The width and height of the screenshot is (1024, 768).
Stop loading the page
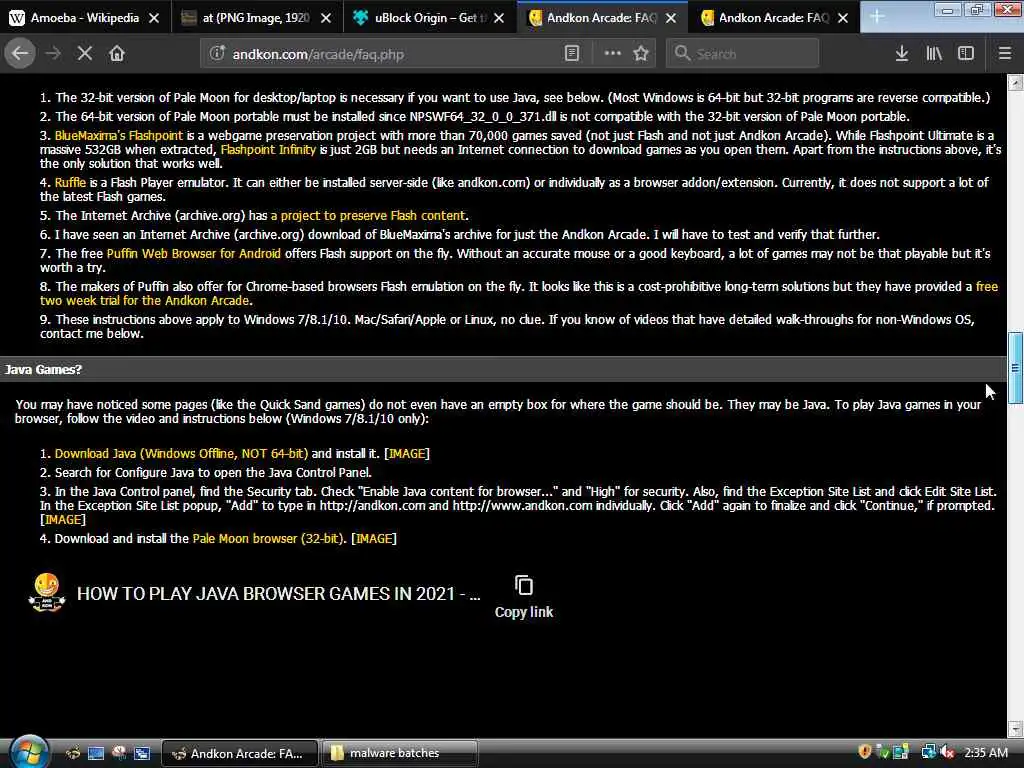coord(84,54)
